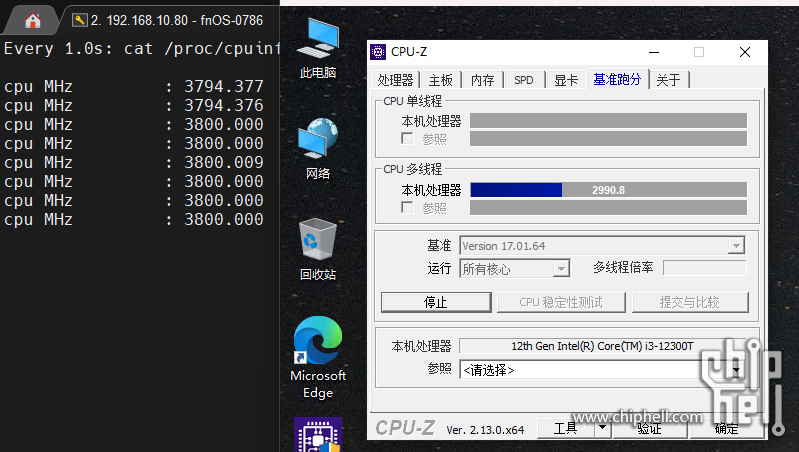Screen dimensions: 799x452
Task: Click the 提交与比较 button
Action: (x=690, y=302)
